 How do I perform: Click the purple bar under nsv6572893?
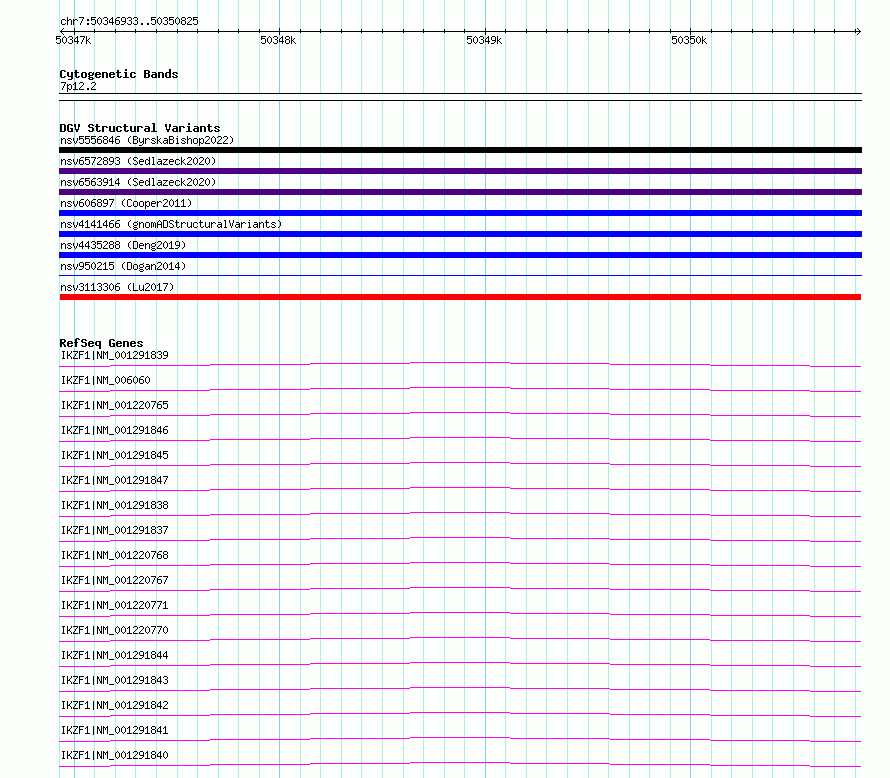[x=460, y=171]
